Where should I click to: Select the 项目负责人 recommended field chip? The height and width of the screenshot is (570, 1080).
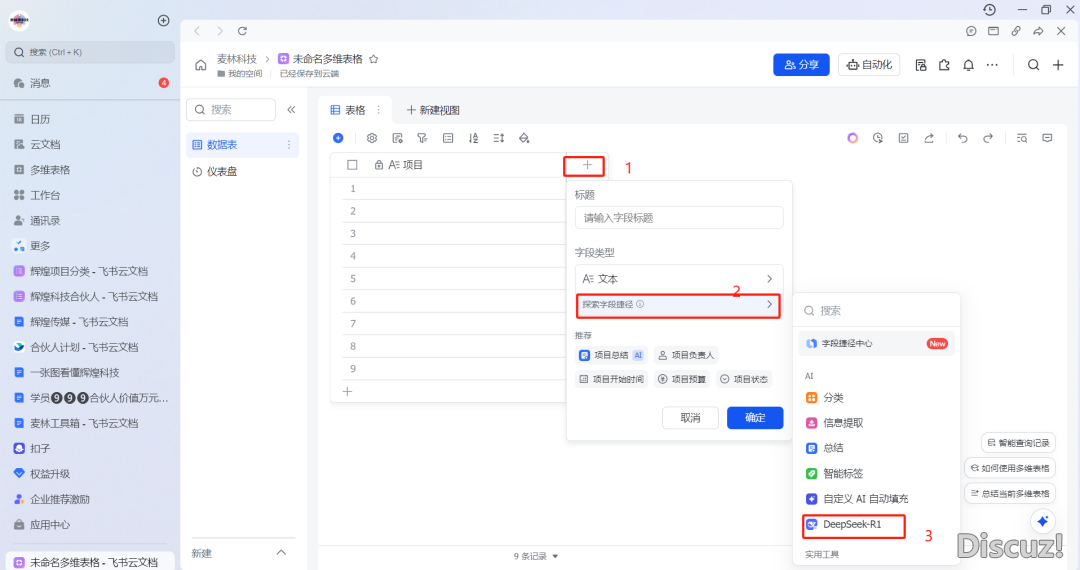pyautogui.click(x=686, y=355)
